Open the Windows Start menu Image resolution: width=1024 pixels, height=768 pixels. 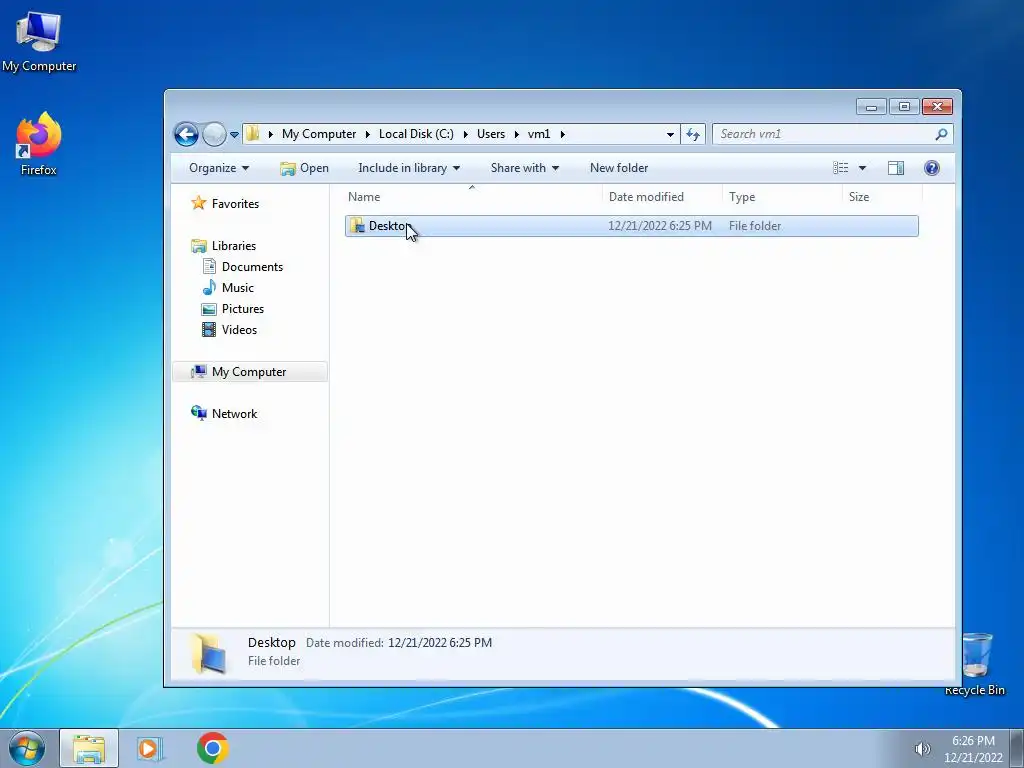click(27, 748)
